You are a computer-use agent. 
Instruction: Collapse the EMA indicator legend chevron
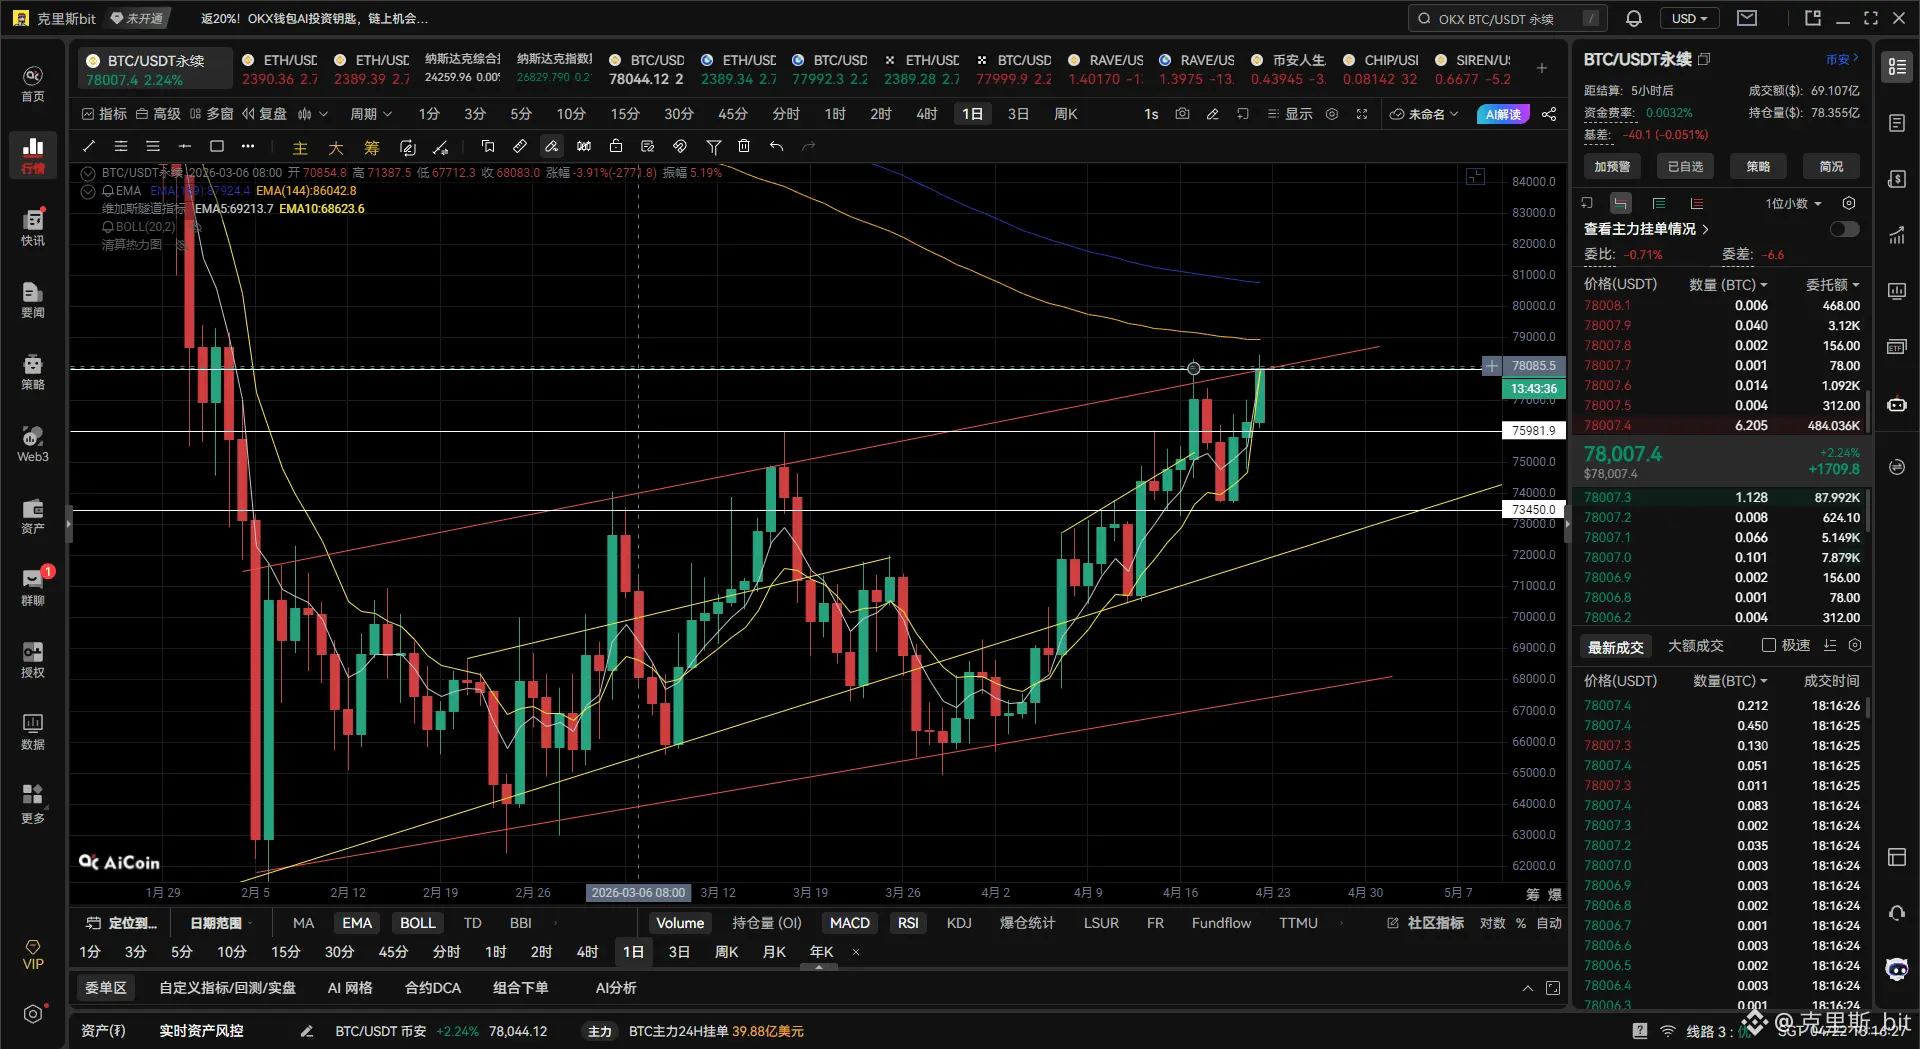88,191
